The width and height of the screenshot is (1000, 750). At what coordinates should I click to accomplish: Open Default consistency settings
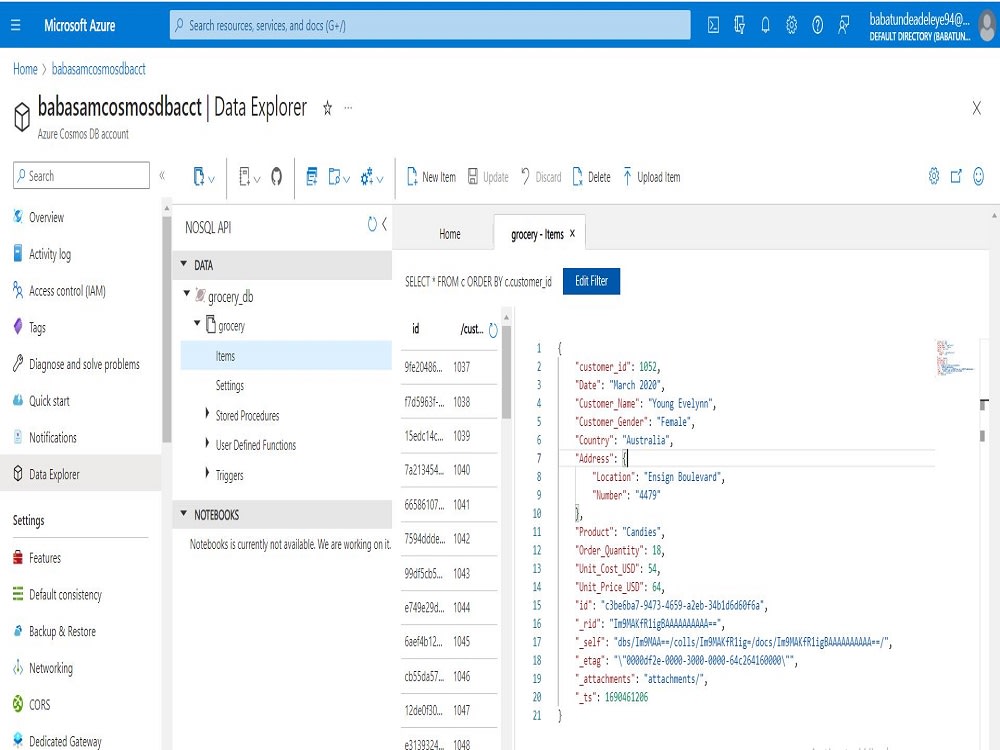65,594
